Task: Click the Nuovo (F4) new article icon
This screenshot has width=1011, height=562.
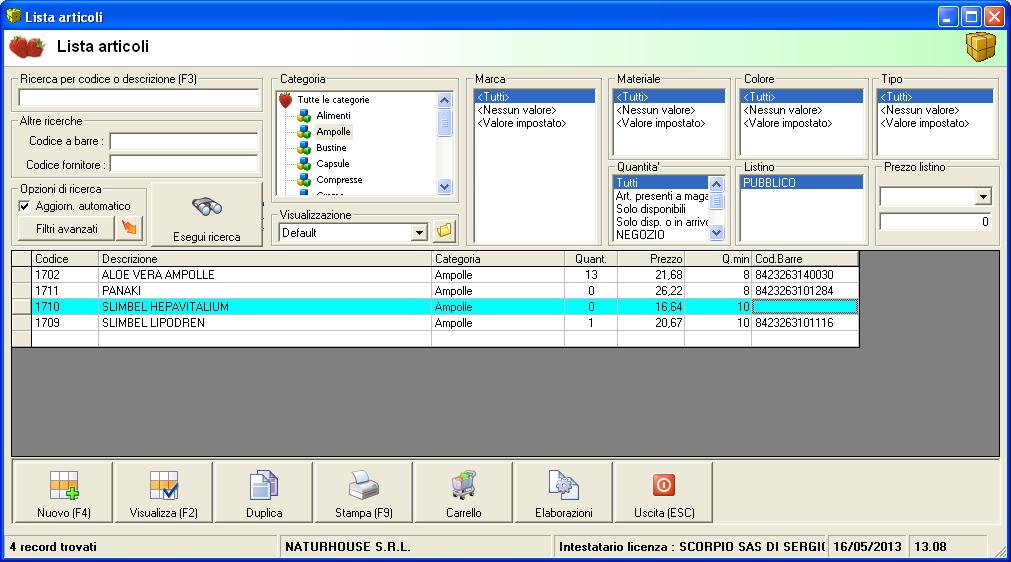Action: click(62, 487)
